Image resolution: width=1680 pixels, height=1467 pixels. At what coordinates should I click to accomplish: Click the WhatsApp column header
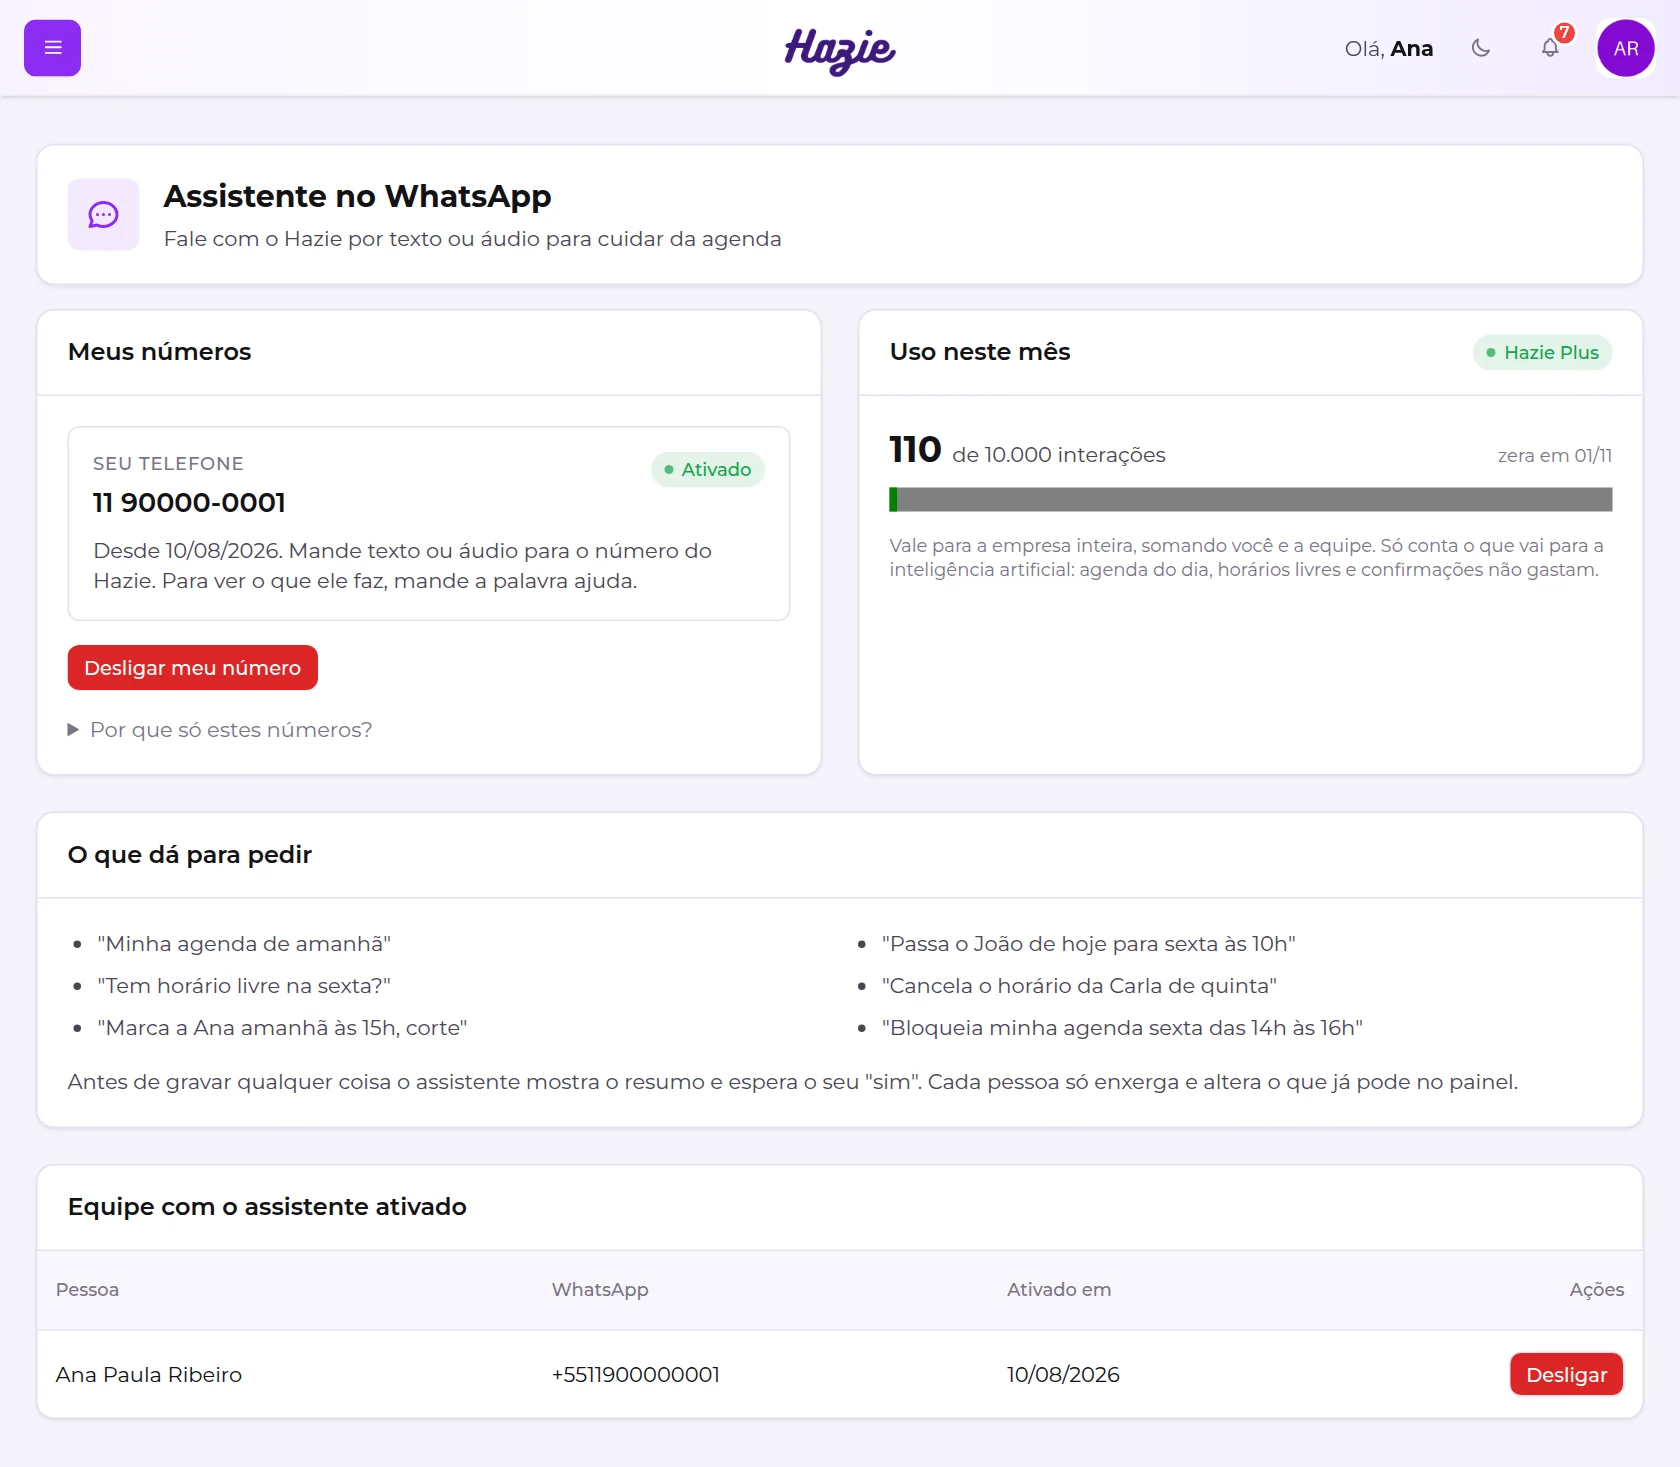(x=600, y=1290)
